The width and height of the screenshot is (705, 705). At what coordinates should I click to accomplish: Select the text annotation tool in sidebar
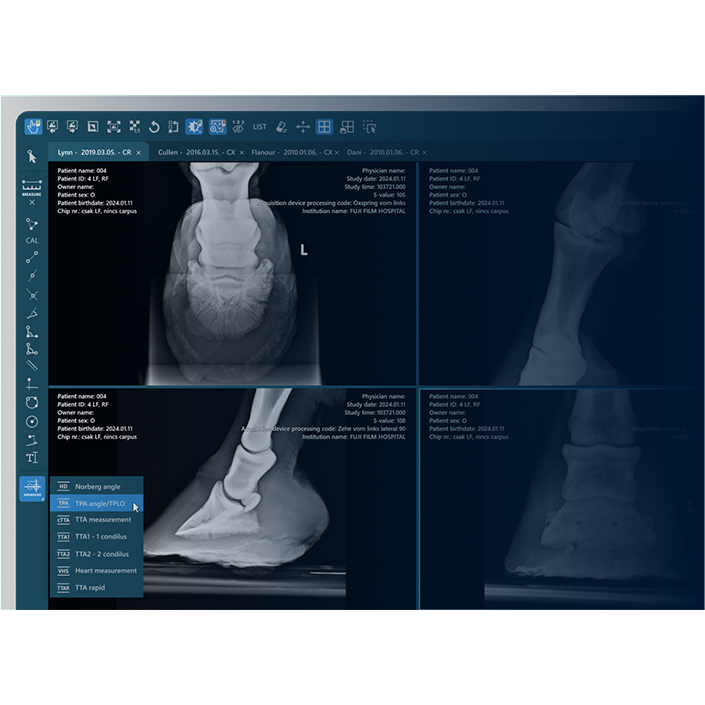coord(32,457)
